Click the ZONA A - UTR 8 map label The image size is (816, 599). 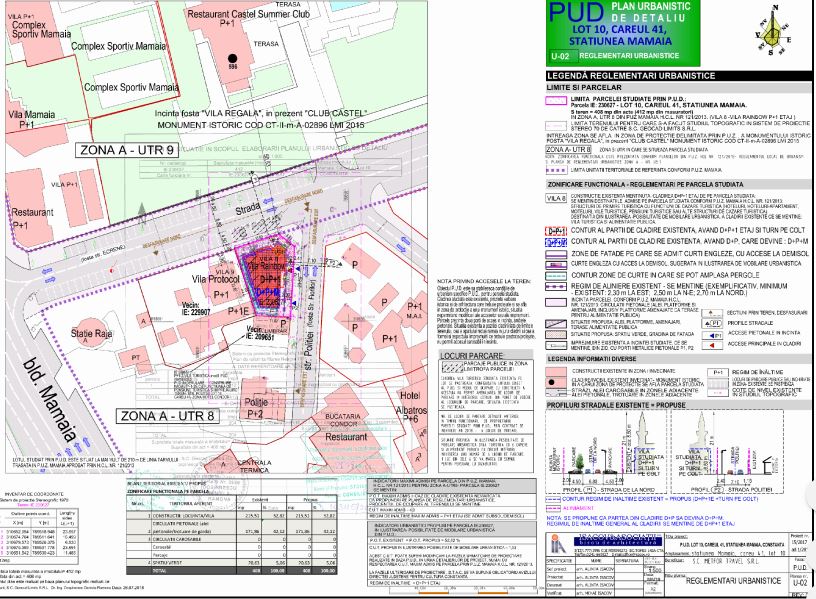(x=168, y=413)
